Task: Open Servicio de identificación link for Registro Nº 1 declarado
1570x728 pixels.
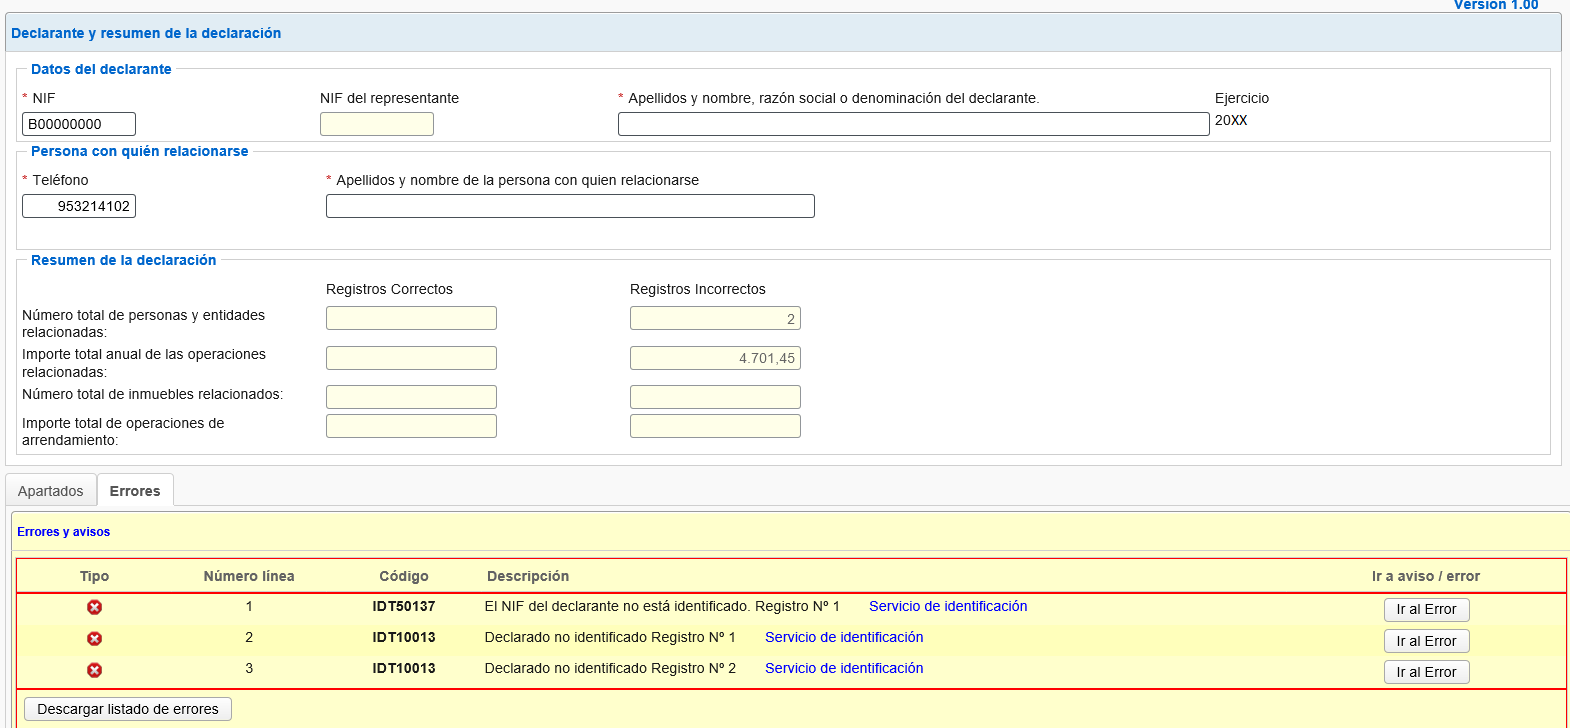Action: tap(844, 637)
